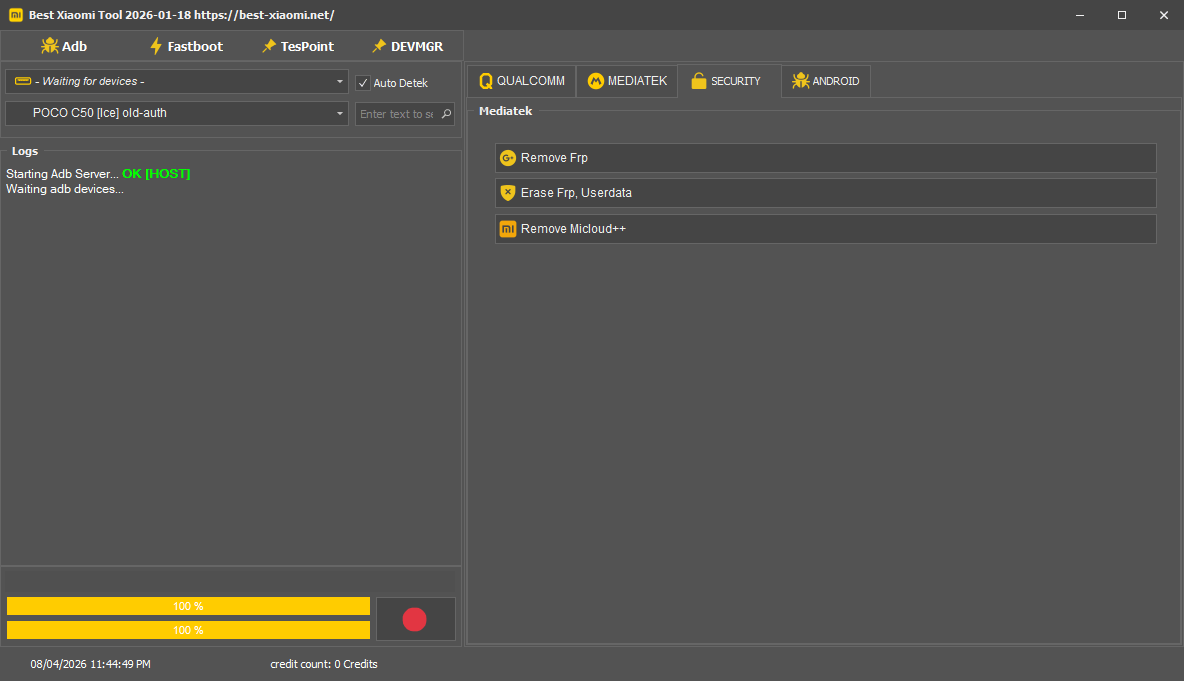
Task: Click the search magnifier icon
Action: (x=445, y=113)
